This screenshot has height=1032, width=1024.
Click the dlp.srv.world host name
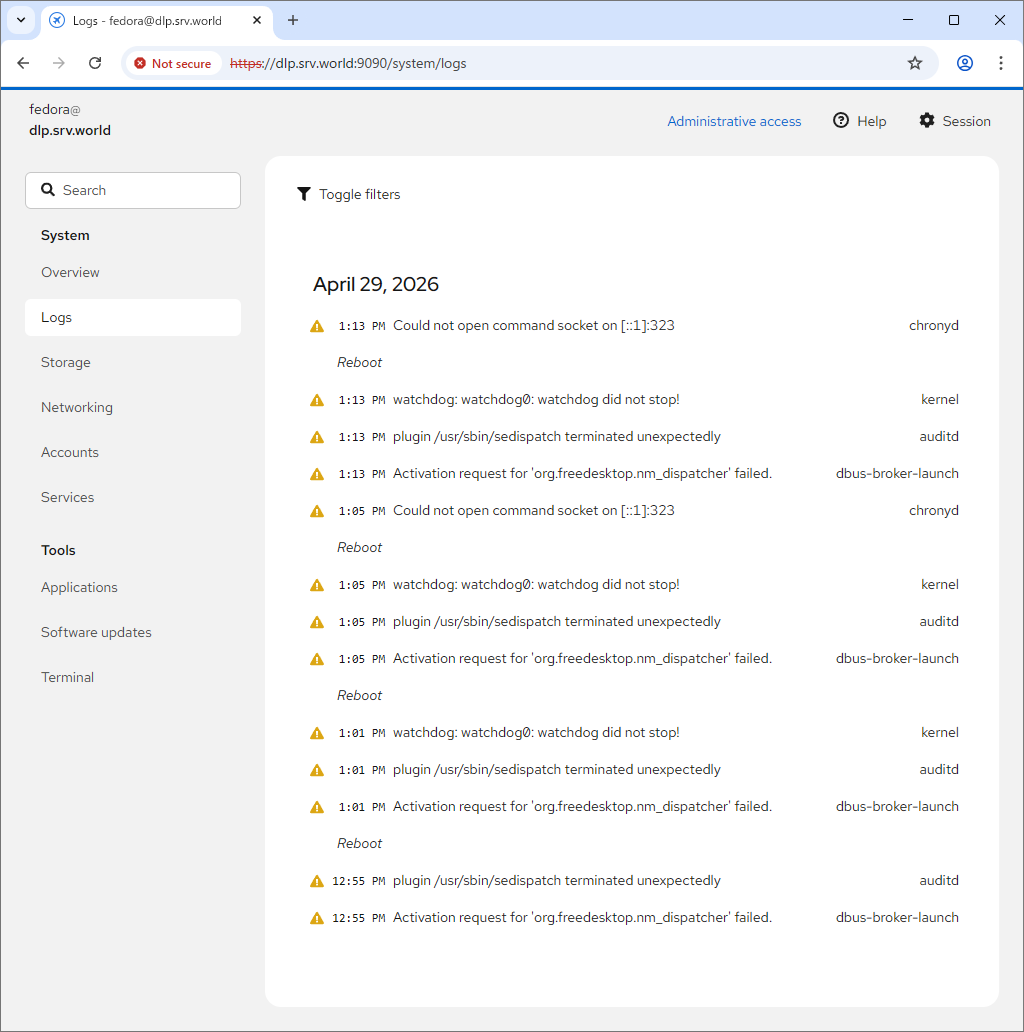(70, 130)
